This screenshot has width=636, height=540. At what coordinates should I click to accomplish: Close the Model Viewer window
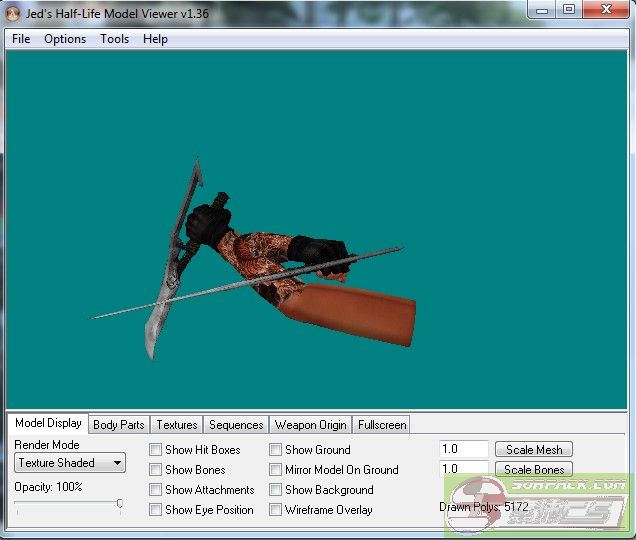pyautogui.click(x=606, y=9)
